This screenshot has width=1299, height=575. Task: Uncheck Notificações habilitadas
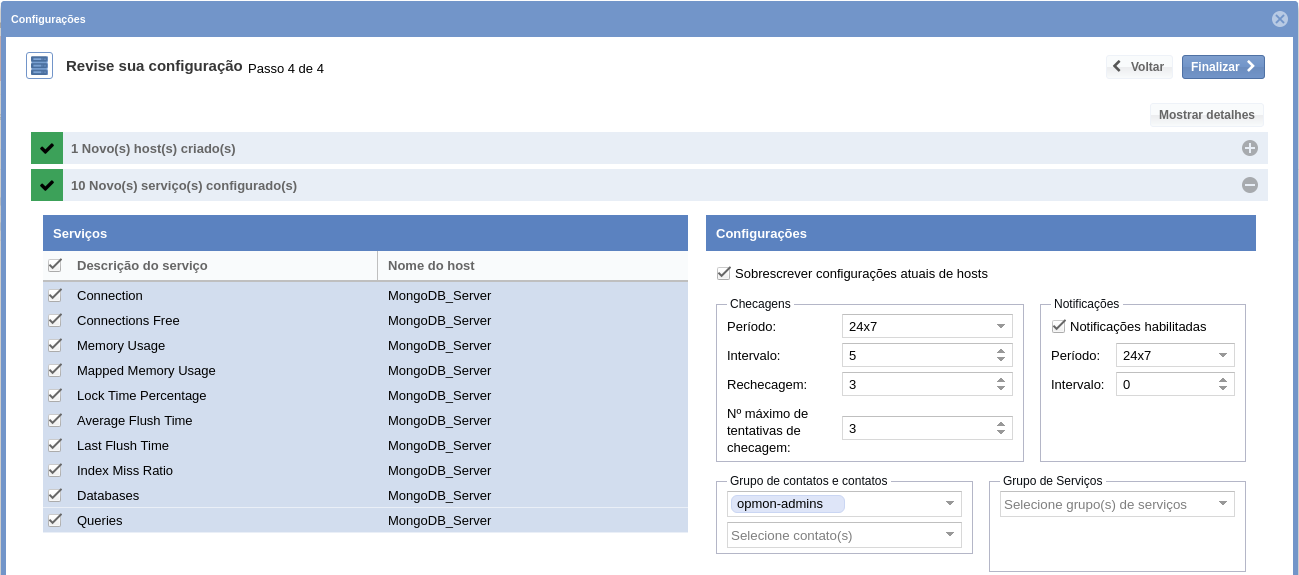(x=1058, y=326)
